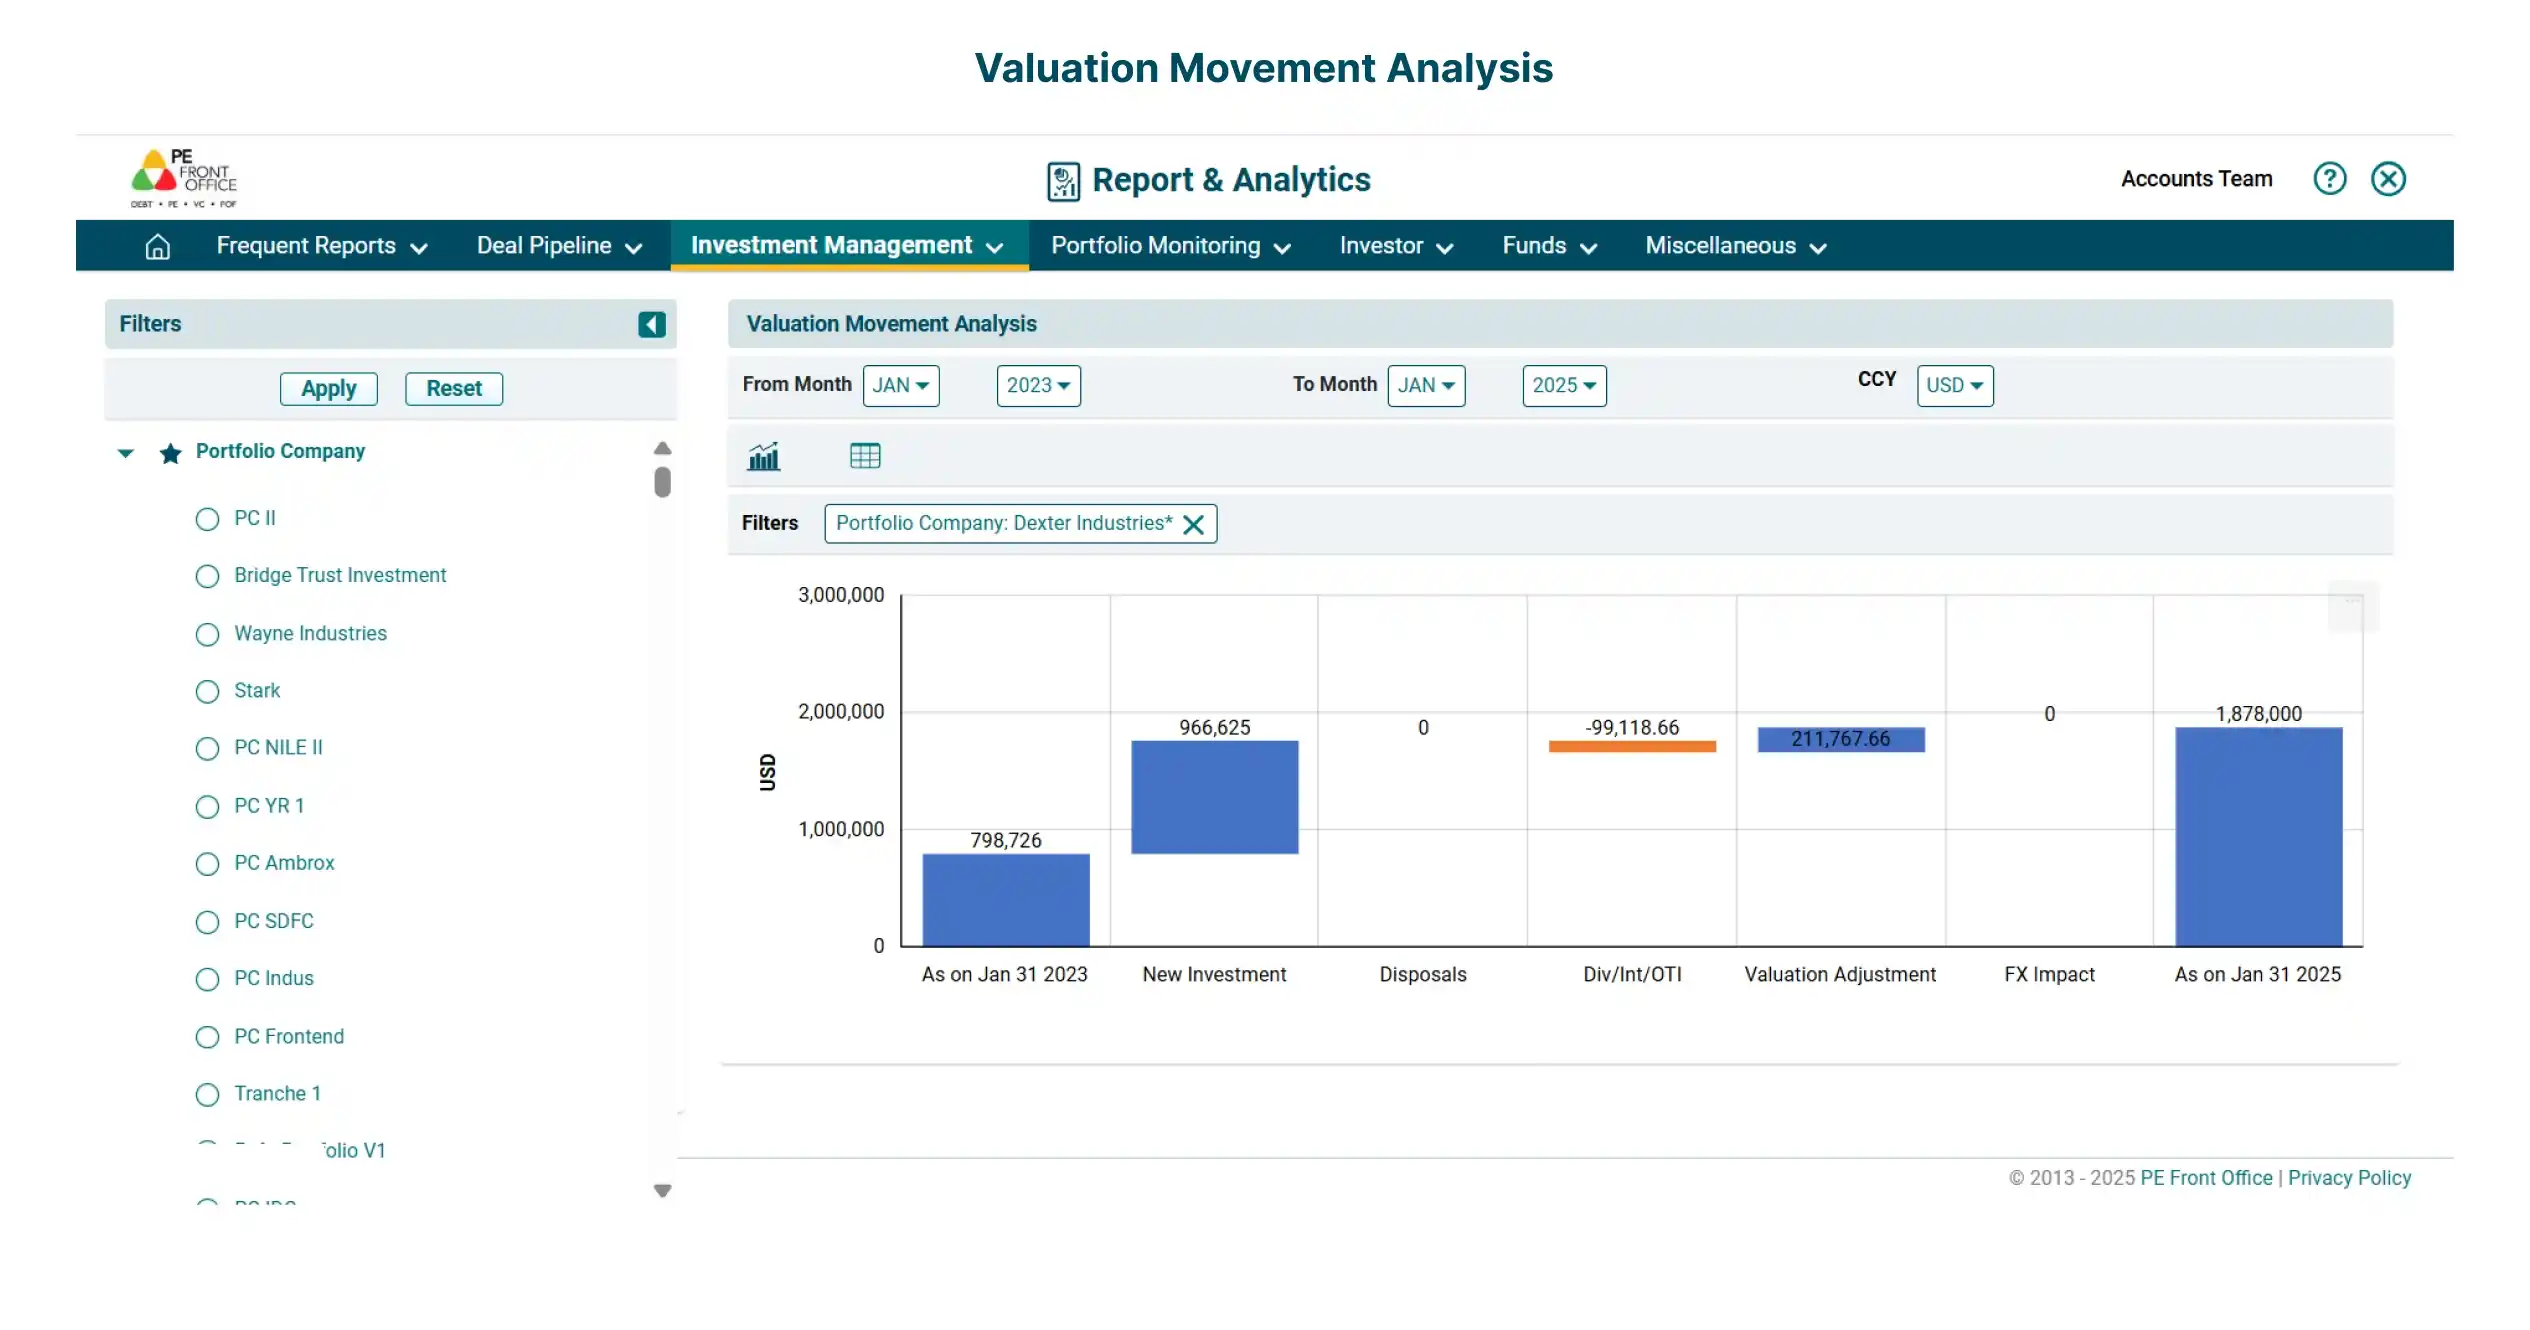
Task: Open Miscellaneous menu
Action: 1736,246
